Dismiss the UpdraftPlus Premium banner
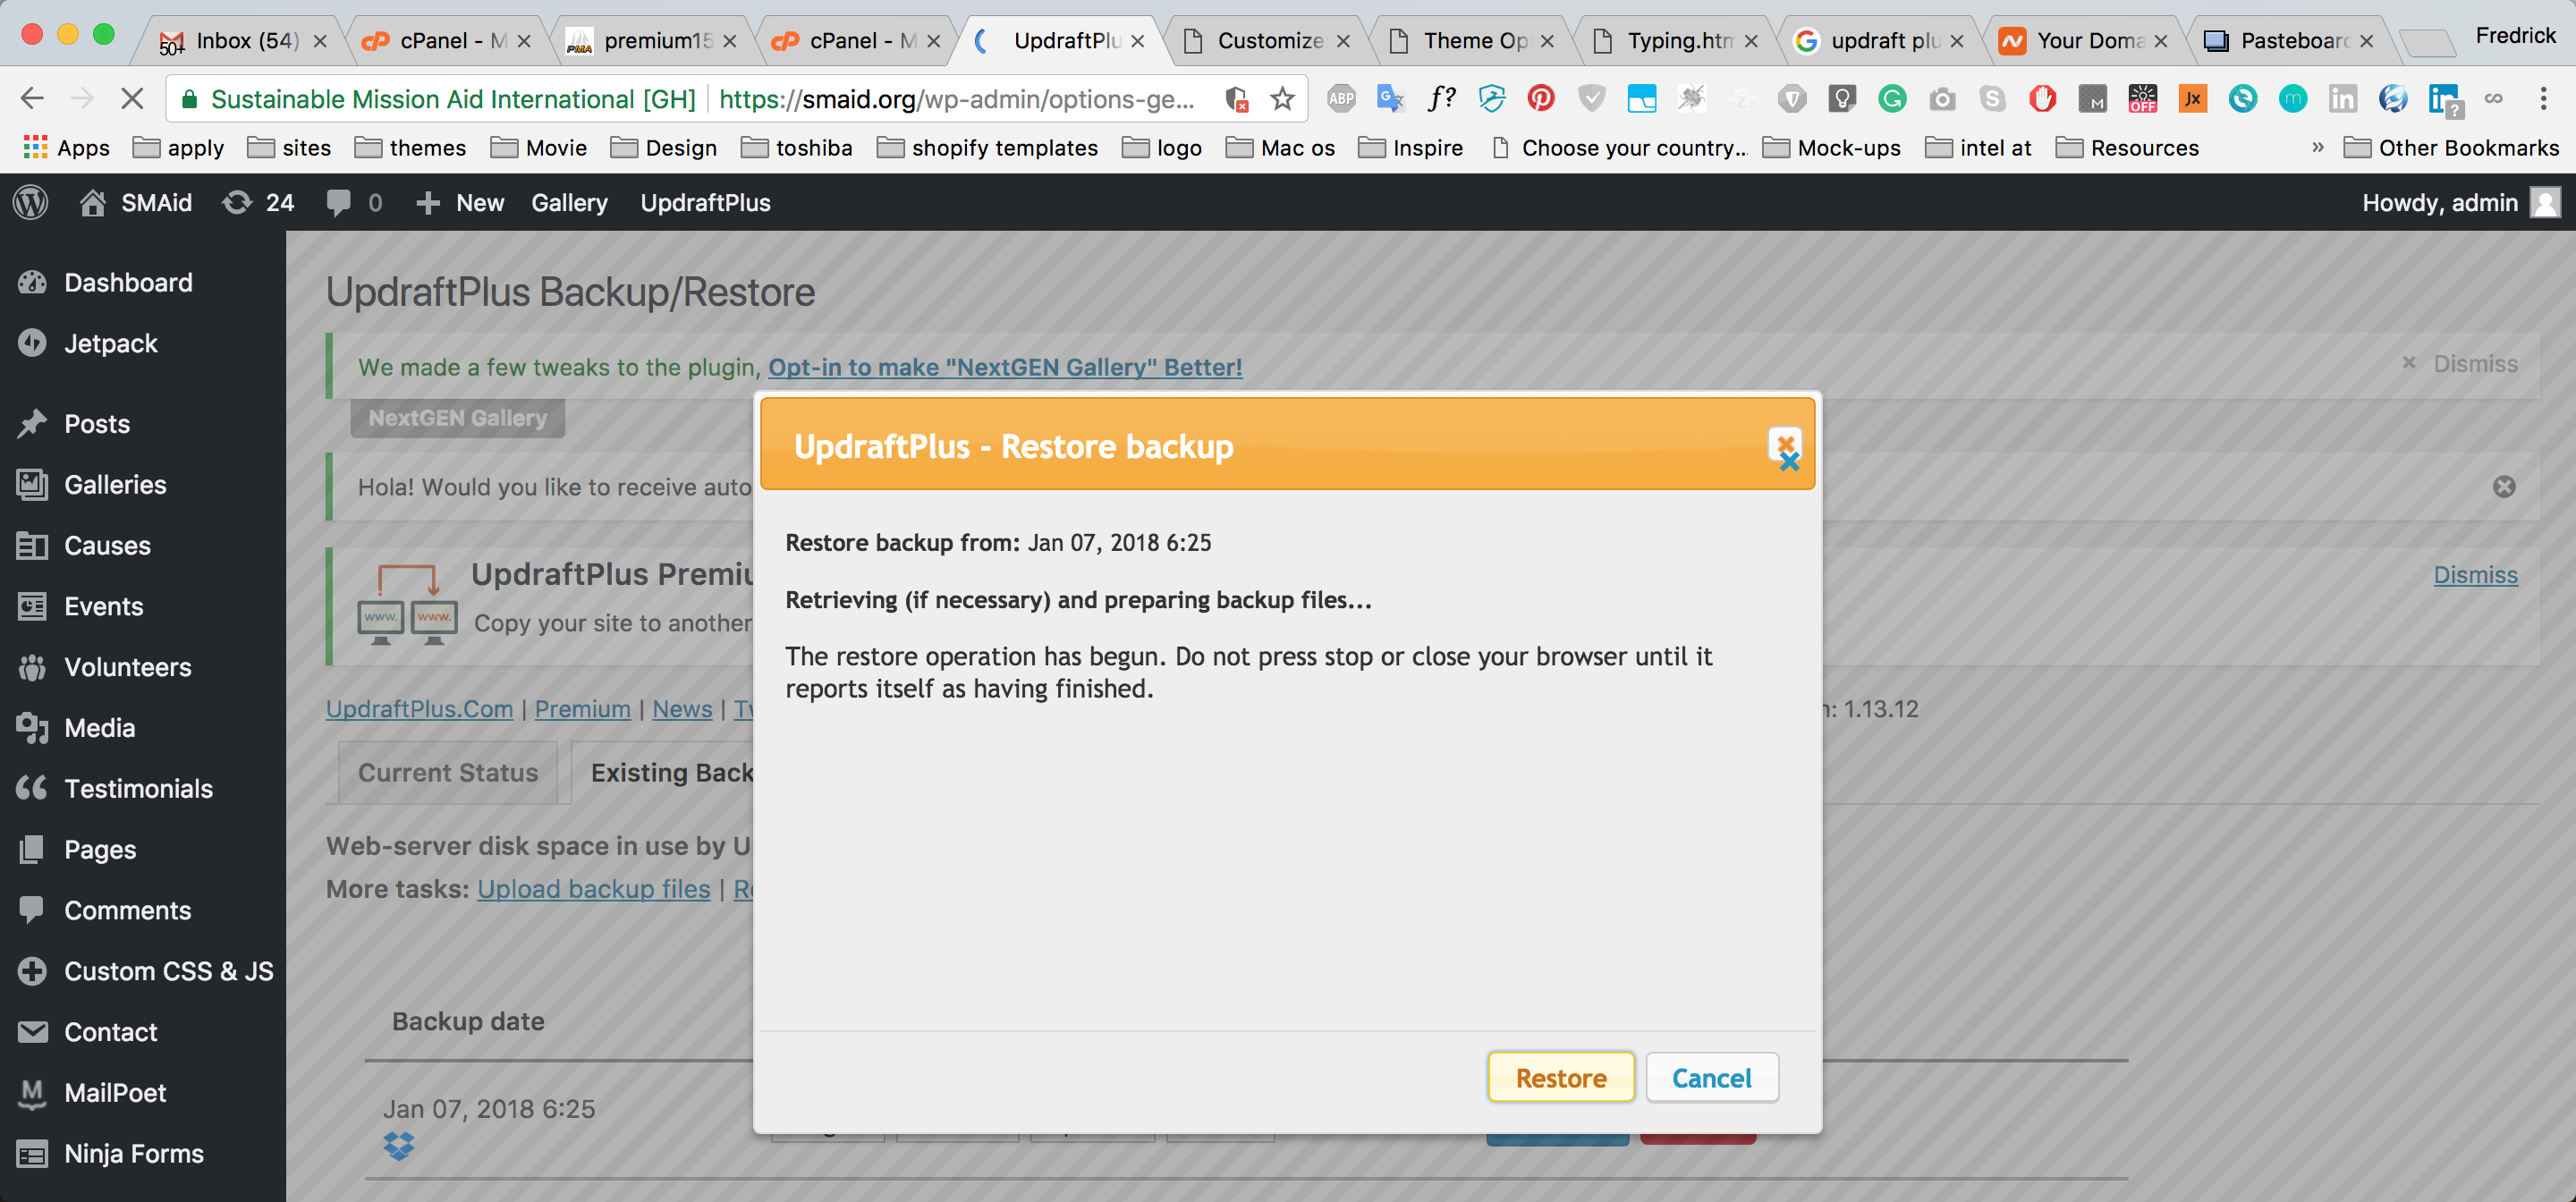The width and height of the screenshot is (2576, 1202). pyautogui.click(x=2475, y=575)
